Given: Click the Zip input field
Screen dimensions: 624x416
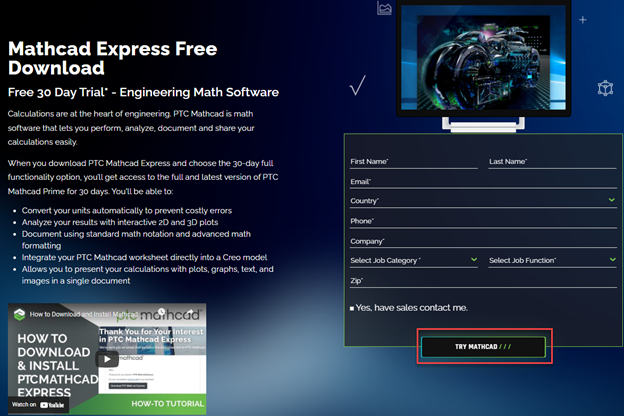Looking at the screenshot, I should tap(483, 281).
